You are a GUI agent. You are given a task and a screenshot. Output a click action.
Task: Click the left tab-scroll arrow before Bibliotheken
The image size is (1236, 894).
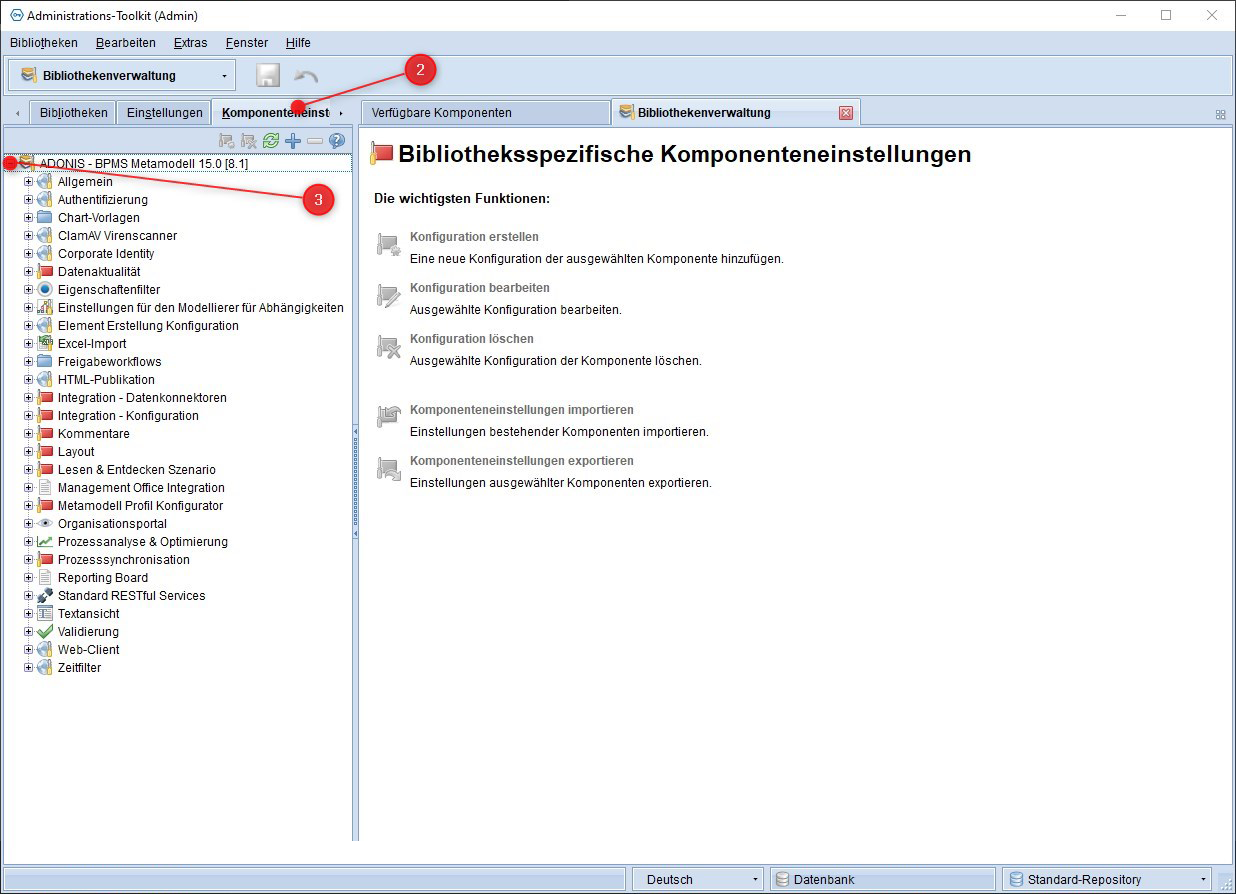pos(17,114)
